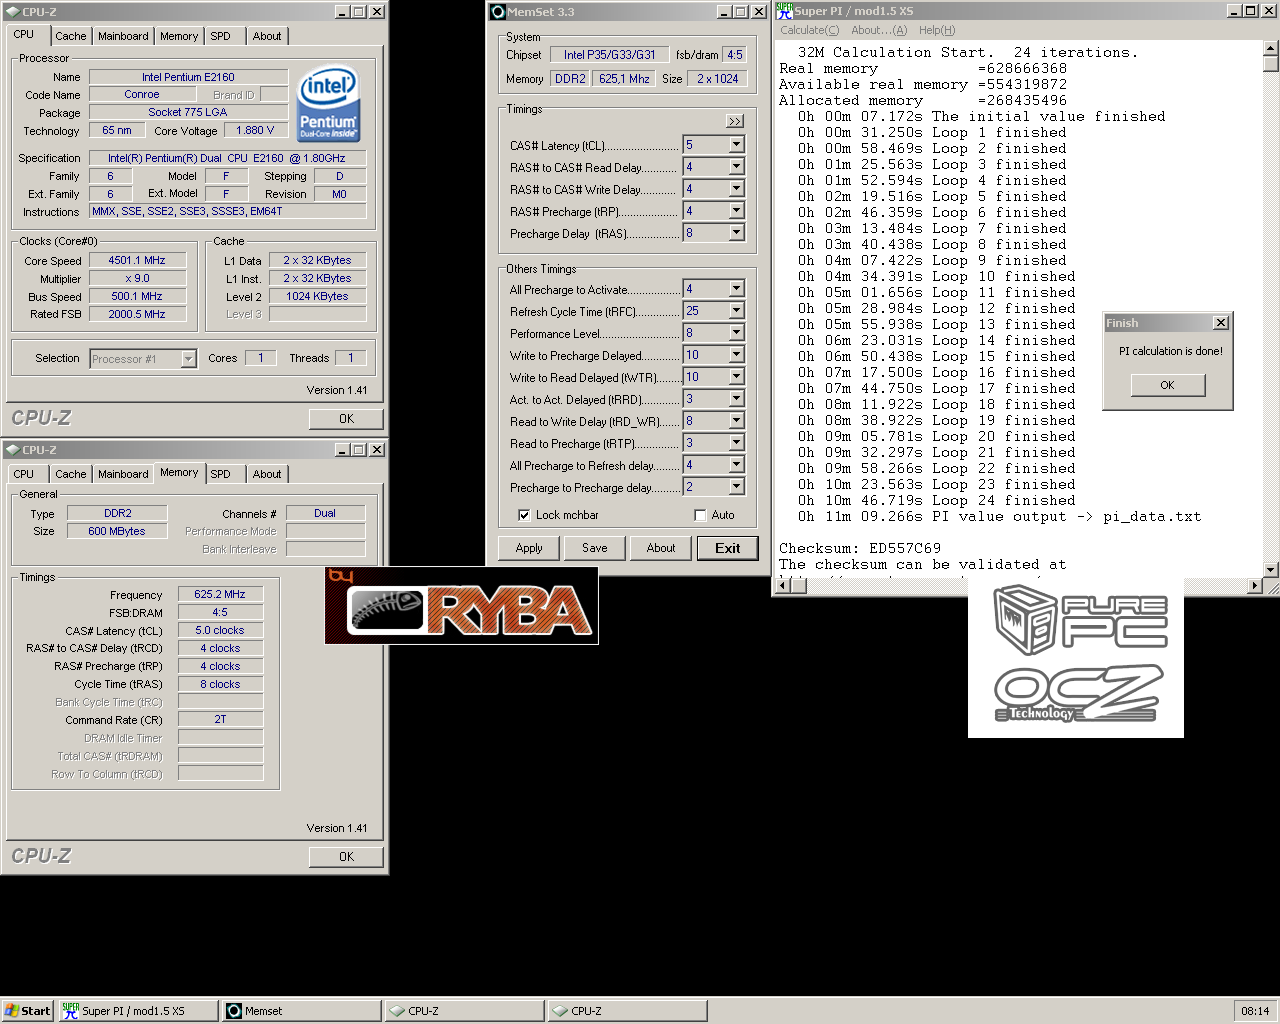Open the Calculate menu in Super PI
Image resolution: width=1280 pixels, height=1024 pixels.
point(810,30)
